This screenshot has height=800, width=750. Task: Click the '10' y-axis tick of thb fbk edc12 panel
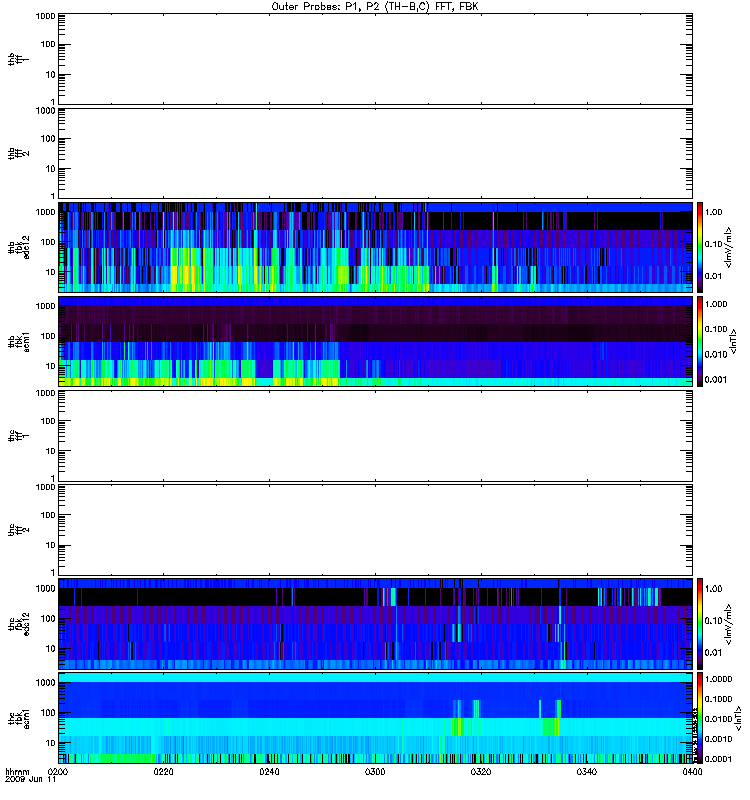pos(51,272)
